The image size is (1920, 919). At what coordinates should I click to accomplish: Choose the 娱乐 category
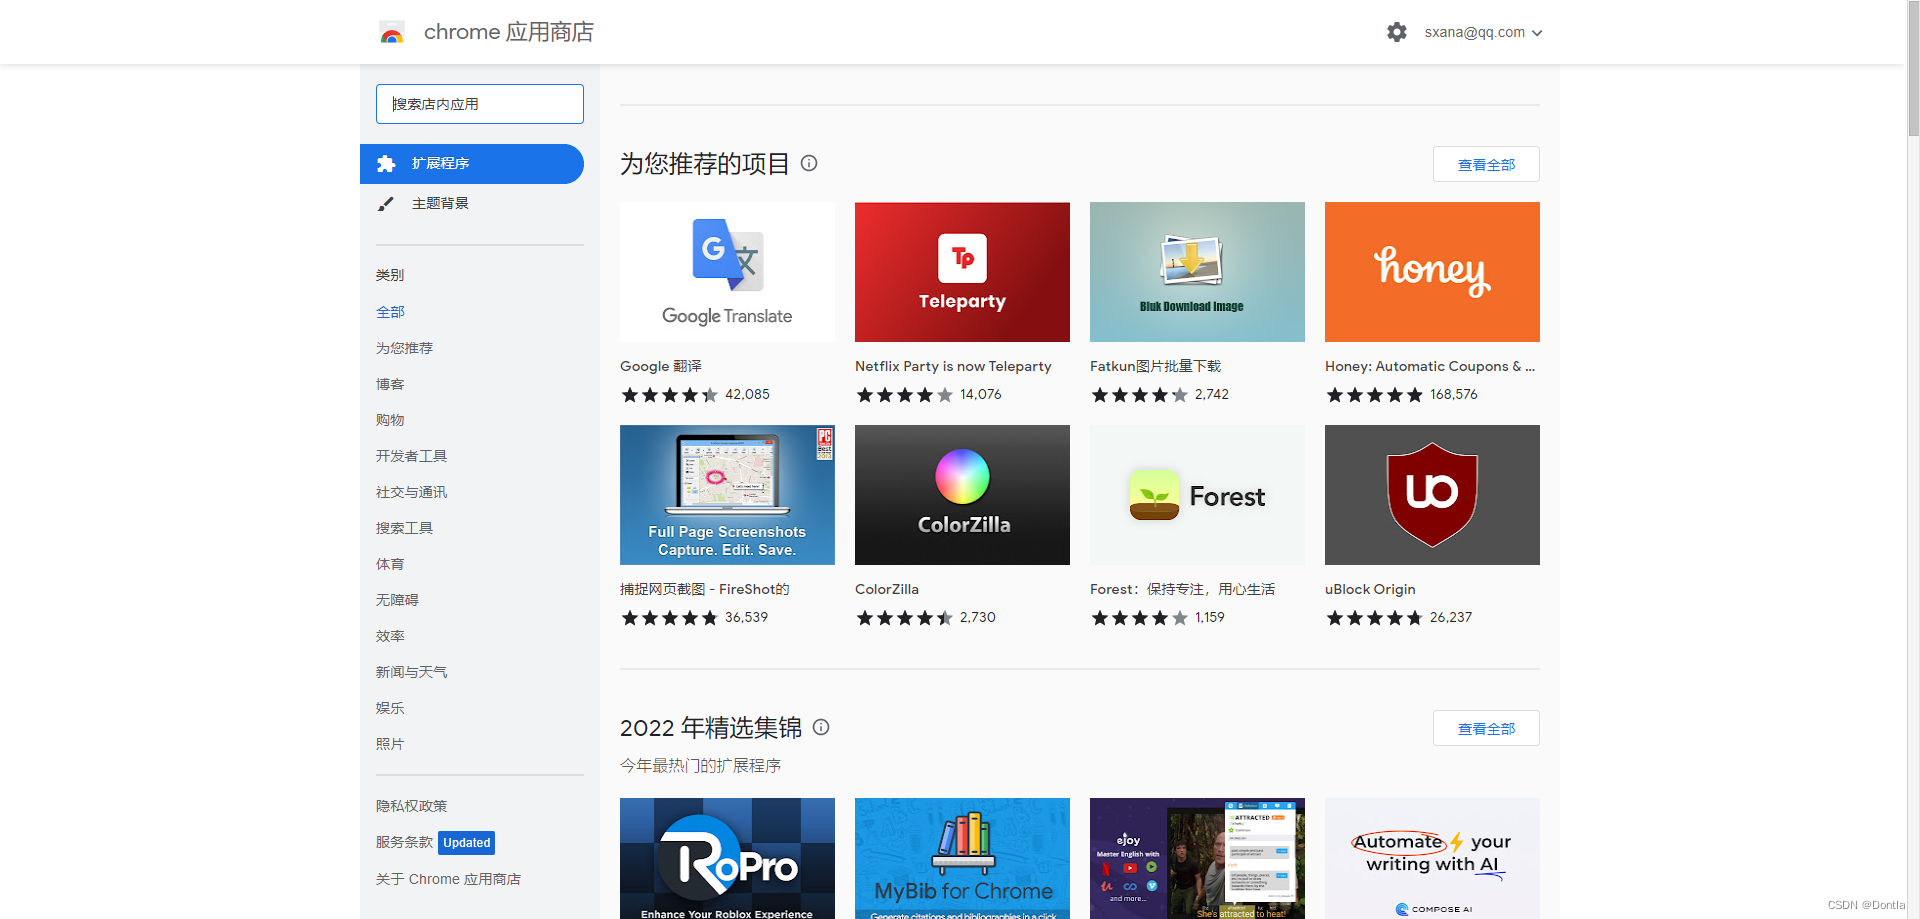pyautogui.click(x=390, y=708)
